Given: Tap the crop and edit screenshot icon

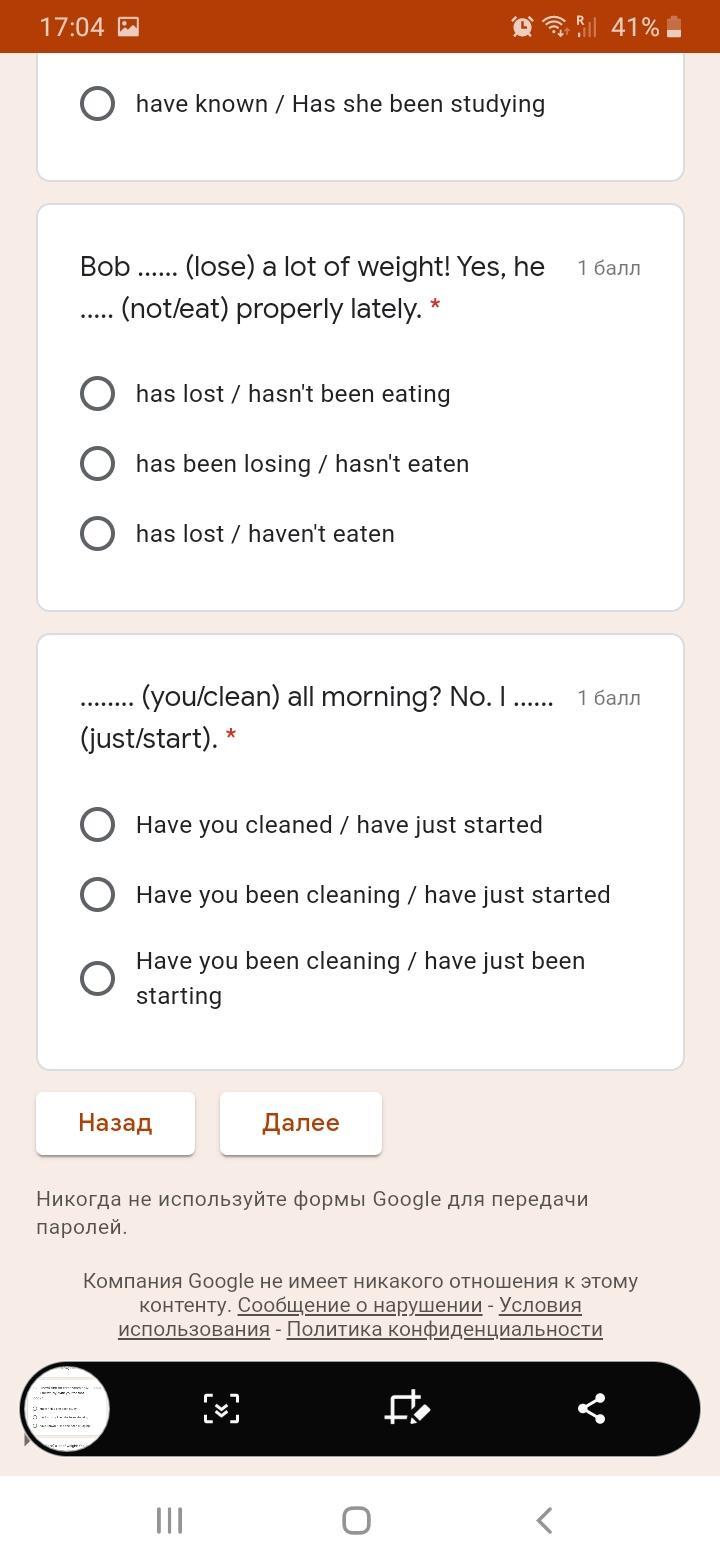Looking at the screenshot, I should tap(406, 1408).
